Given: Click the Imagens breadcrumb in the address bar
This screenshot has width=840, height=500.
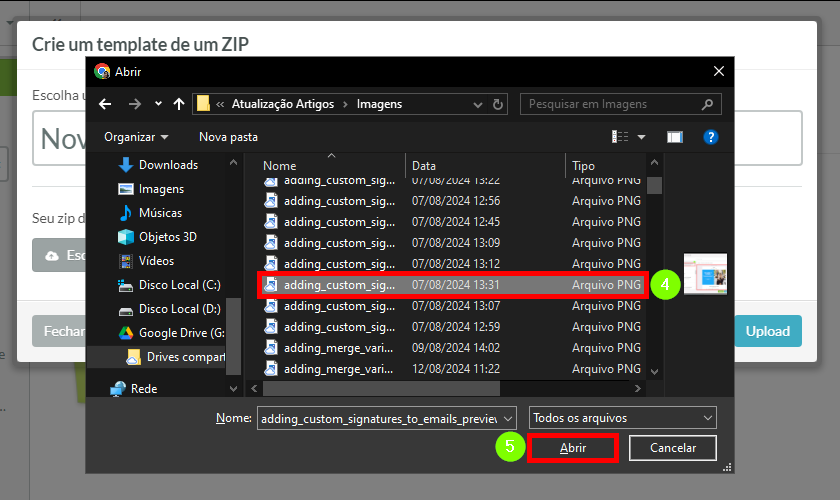Looking at the screenshot, I should pyautogui.click(x=379, y=104).
